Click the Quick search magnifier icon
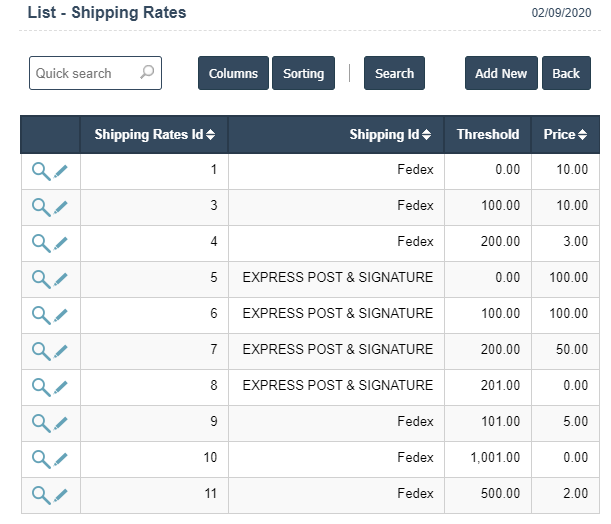This screenshot has height=524, width=611. [x=147, y=73]
